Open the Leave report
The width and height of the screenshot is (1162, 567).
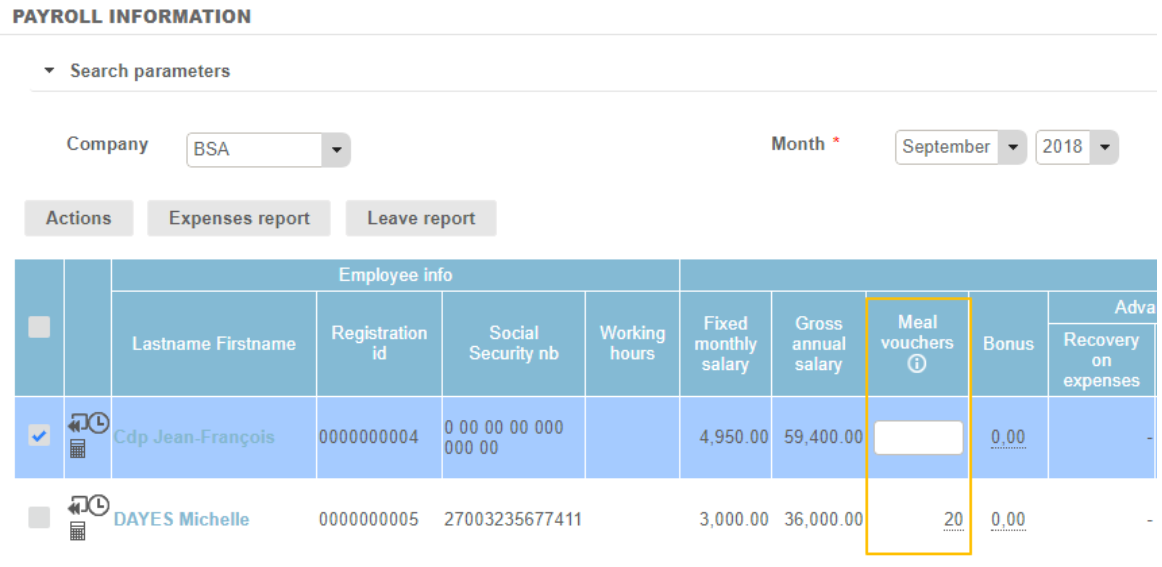(421, 218)
